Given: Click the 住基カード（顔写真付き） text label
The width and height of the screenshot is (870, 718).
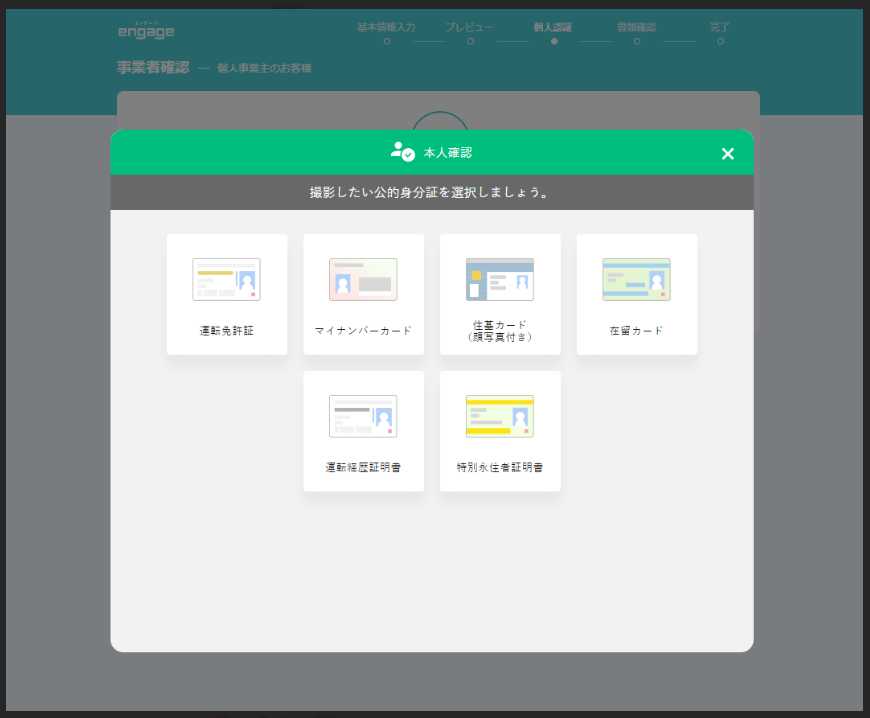Looking at the screenshot, I should click(x=500, y=331).
